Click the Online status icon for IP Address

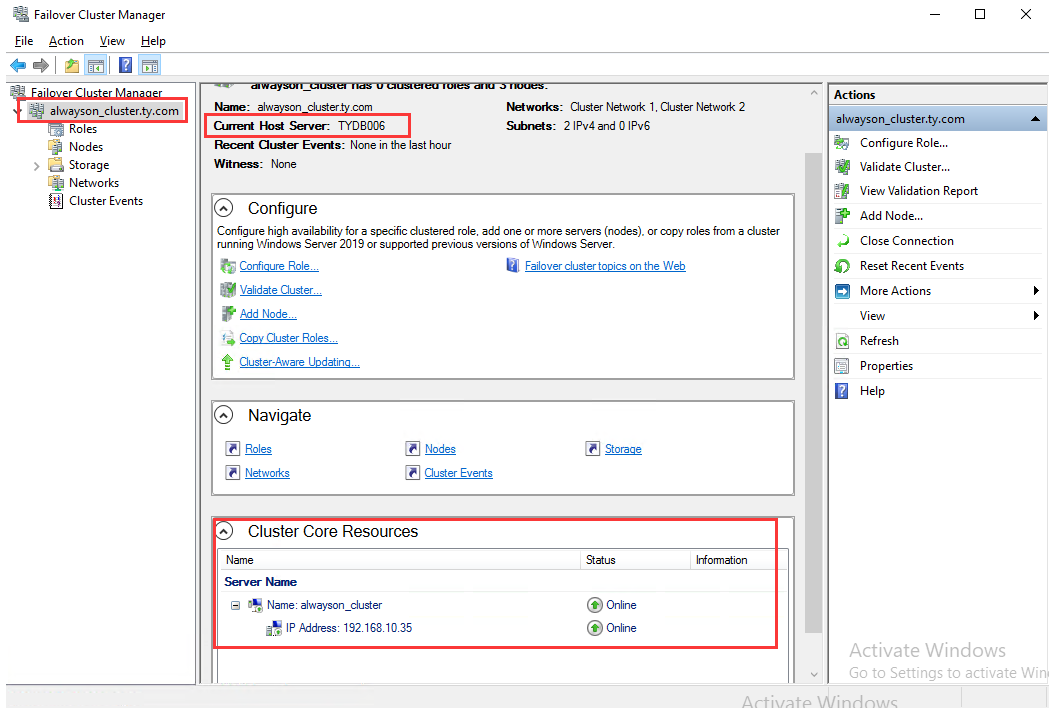click(595, 628)
